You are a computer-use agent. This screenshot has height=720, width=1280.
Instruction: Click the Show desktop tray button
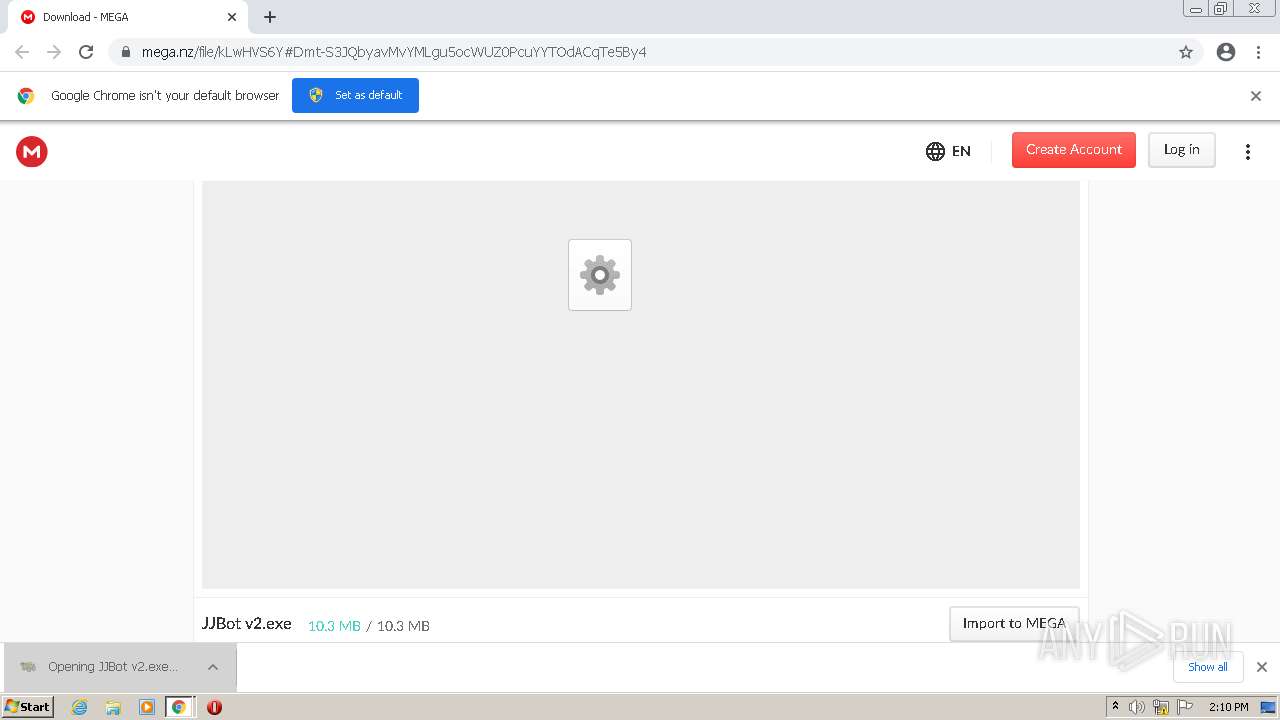pyautogui.click(x=1268, y=707)
